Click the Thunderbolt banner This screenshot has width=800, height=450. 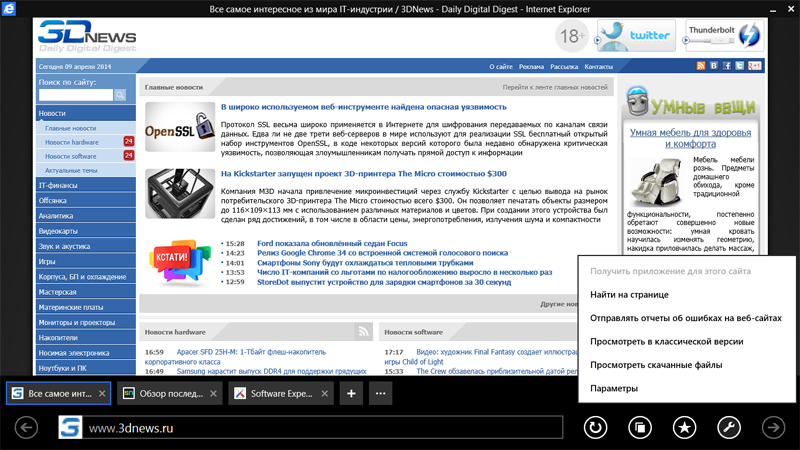(724, 35)
